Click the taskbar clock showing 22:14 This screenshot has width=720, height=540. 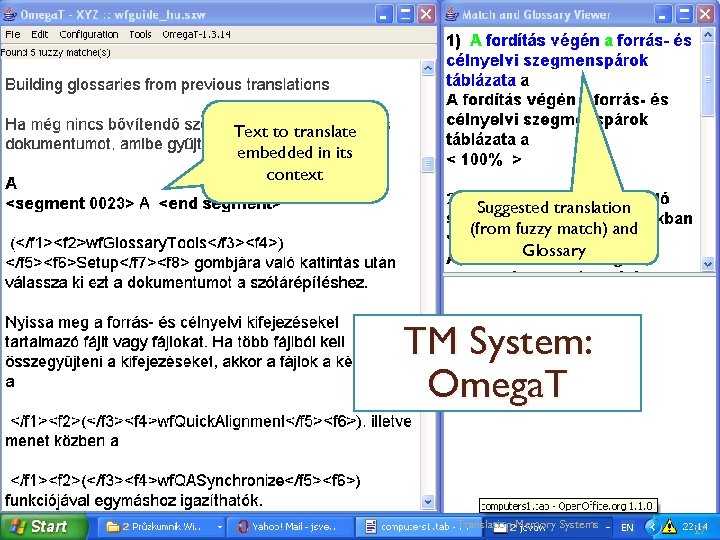coord(695,527)
